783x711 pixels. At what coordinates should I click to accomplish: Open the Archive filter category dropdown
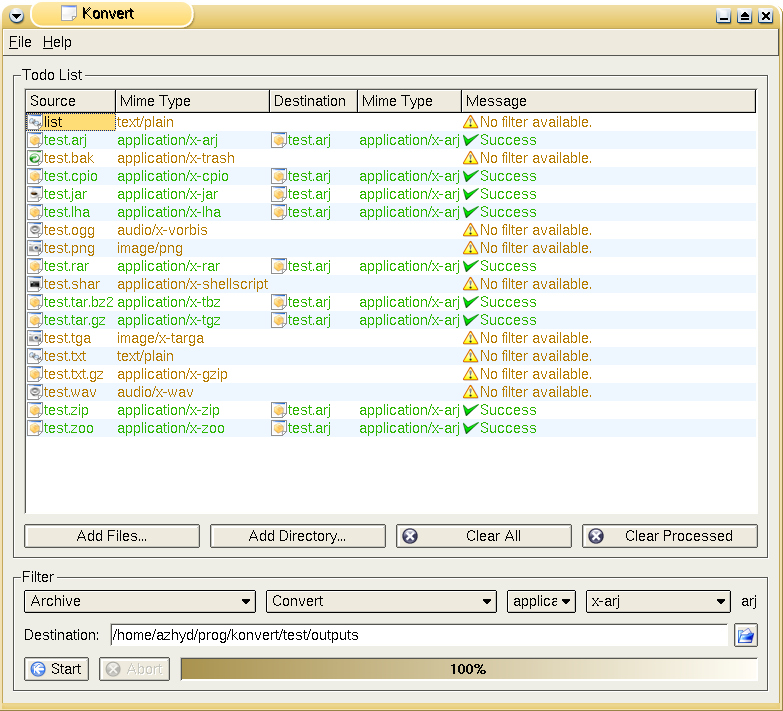click(140, 601)
